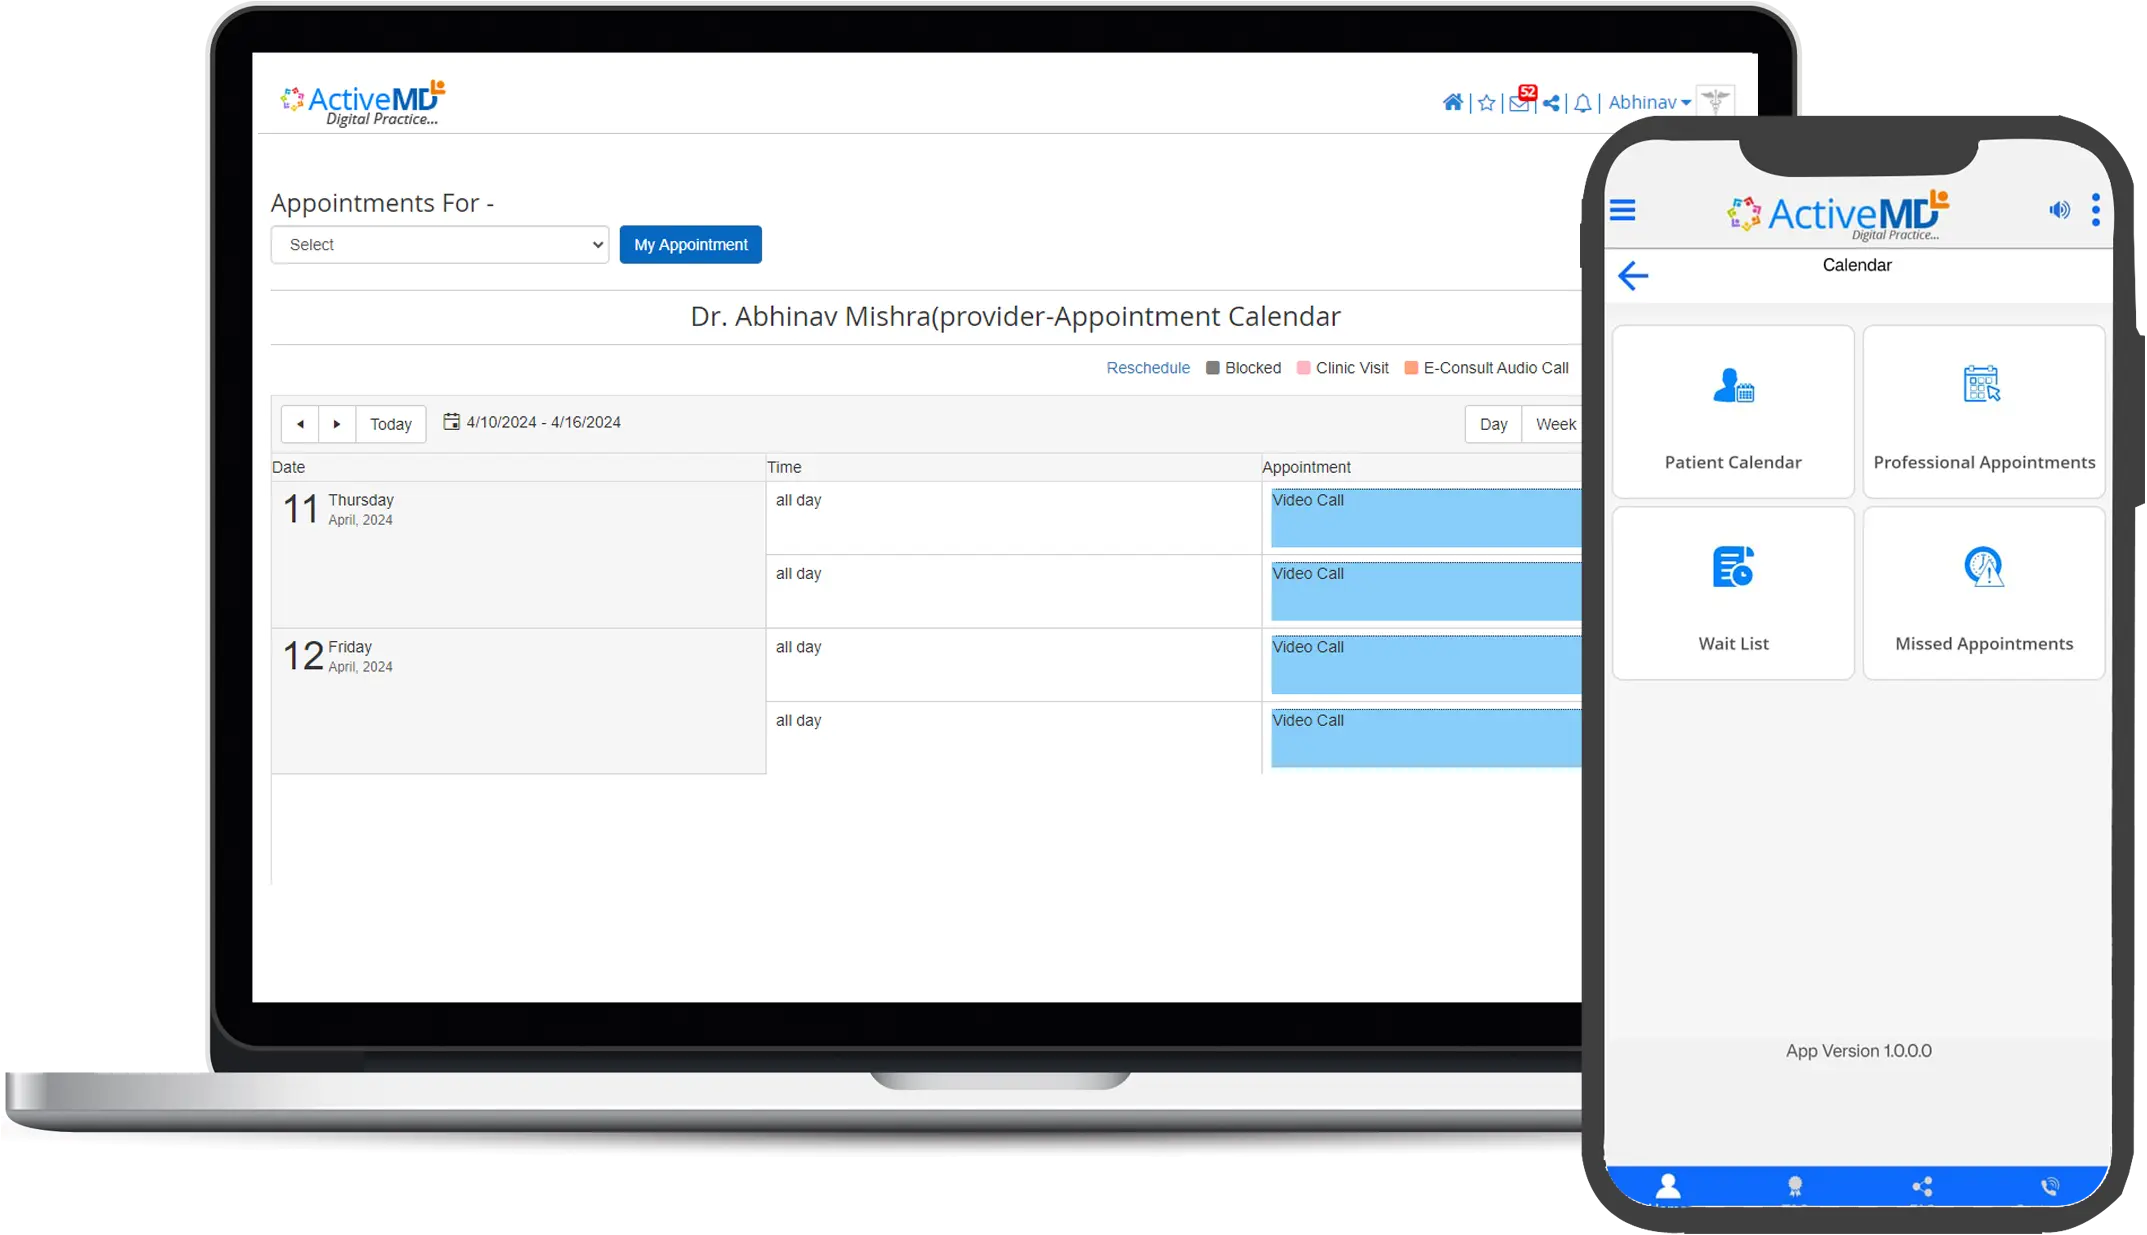Click the Wait List document clock icon
2147x1235 pixels.
pos(1733,567)
